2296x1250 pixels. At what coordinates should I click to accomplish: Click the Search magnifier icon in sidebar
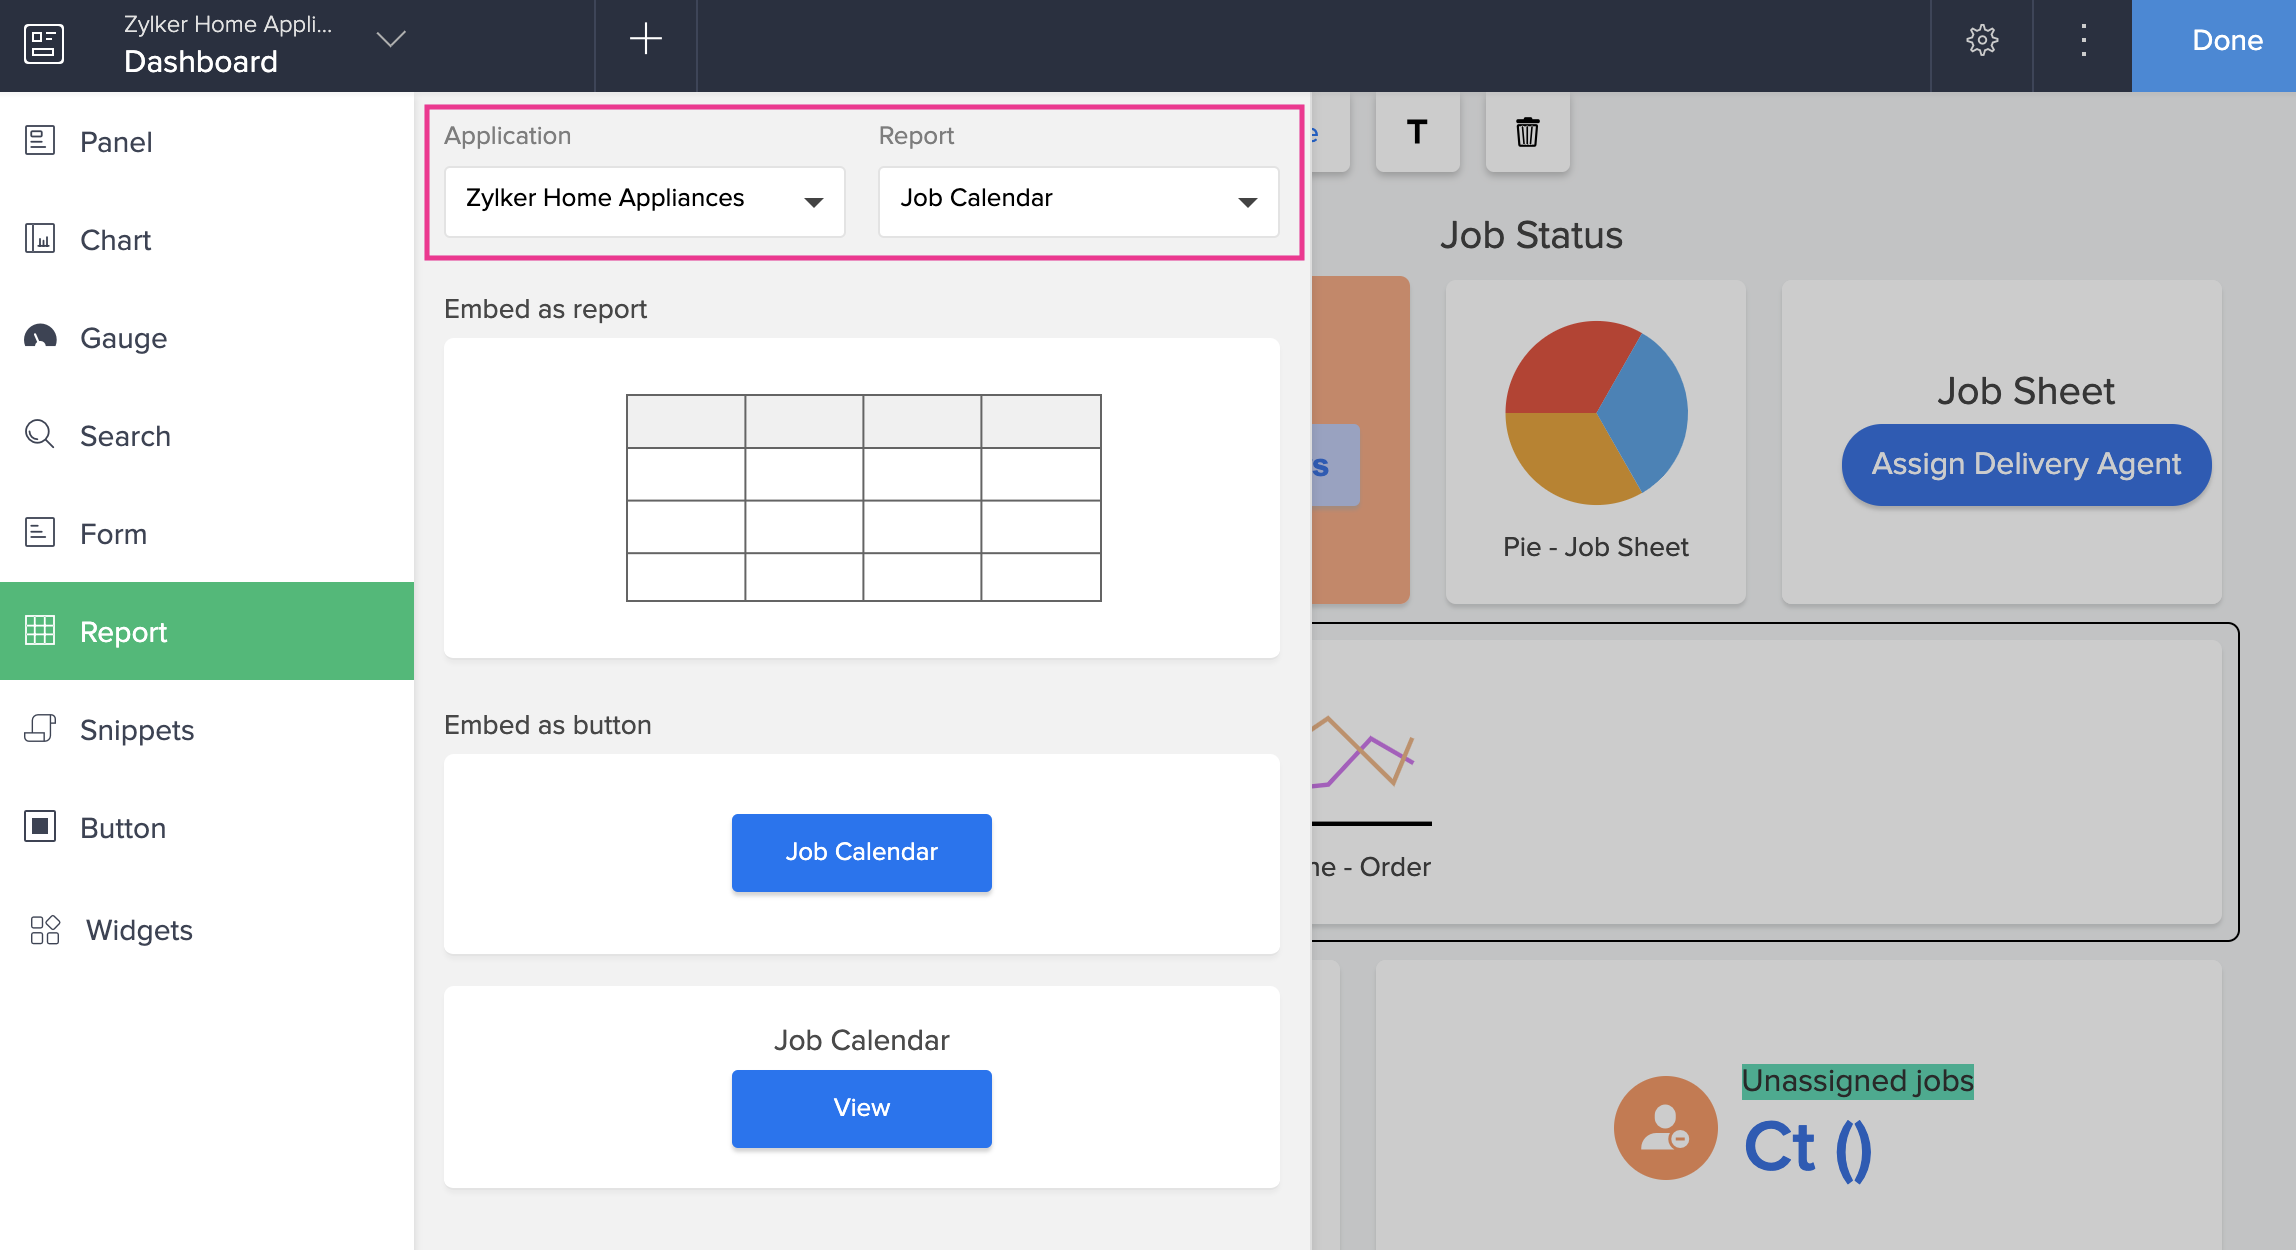[40, 434]
